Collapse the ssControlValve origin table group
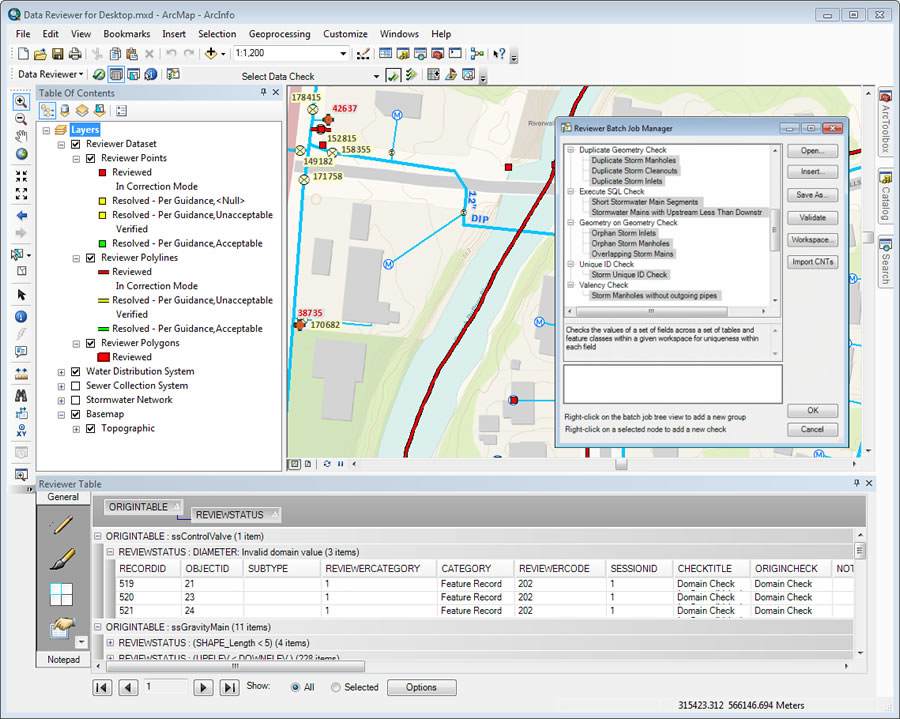The height and width of the screenshot is (719, 900). click(x=98, y=537)
